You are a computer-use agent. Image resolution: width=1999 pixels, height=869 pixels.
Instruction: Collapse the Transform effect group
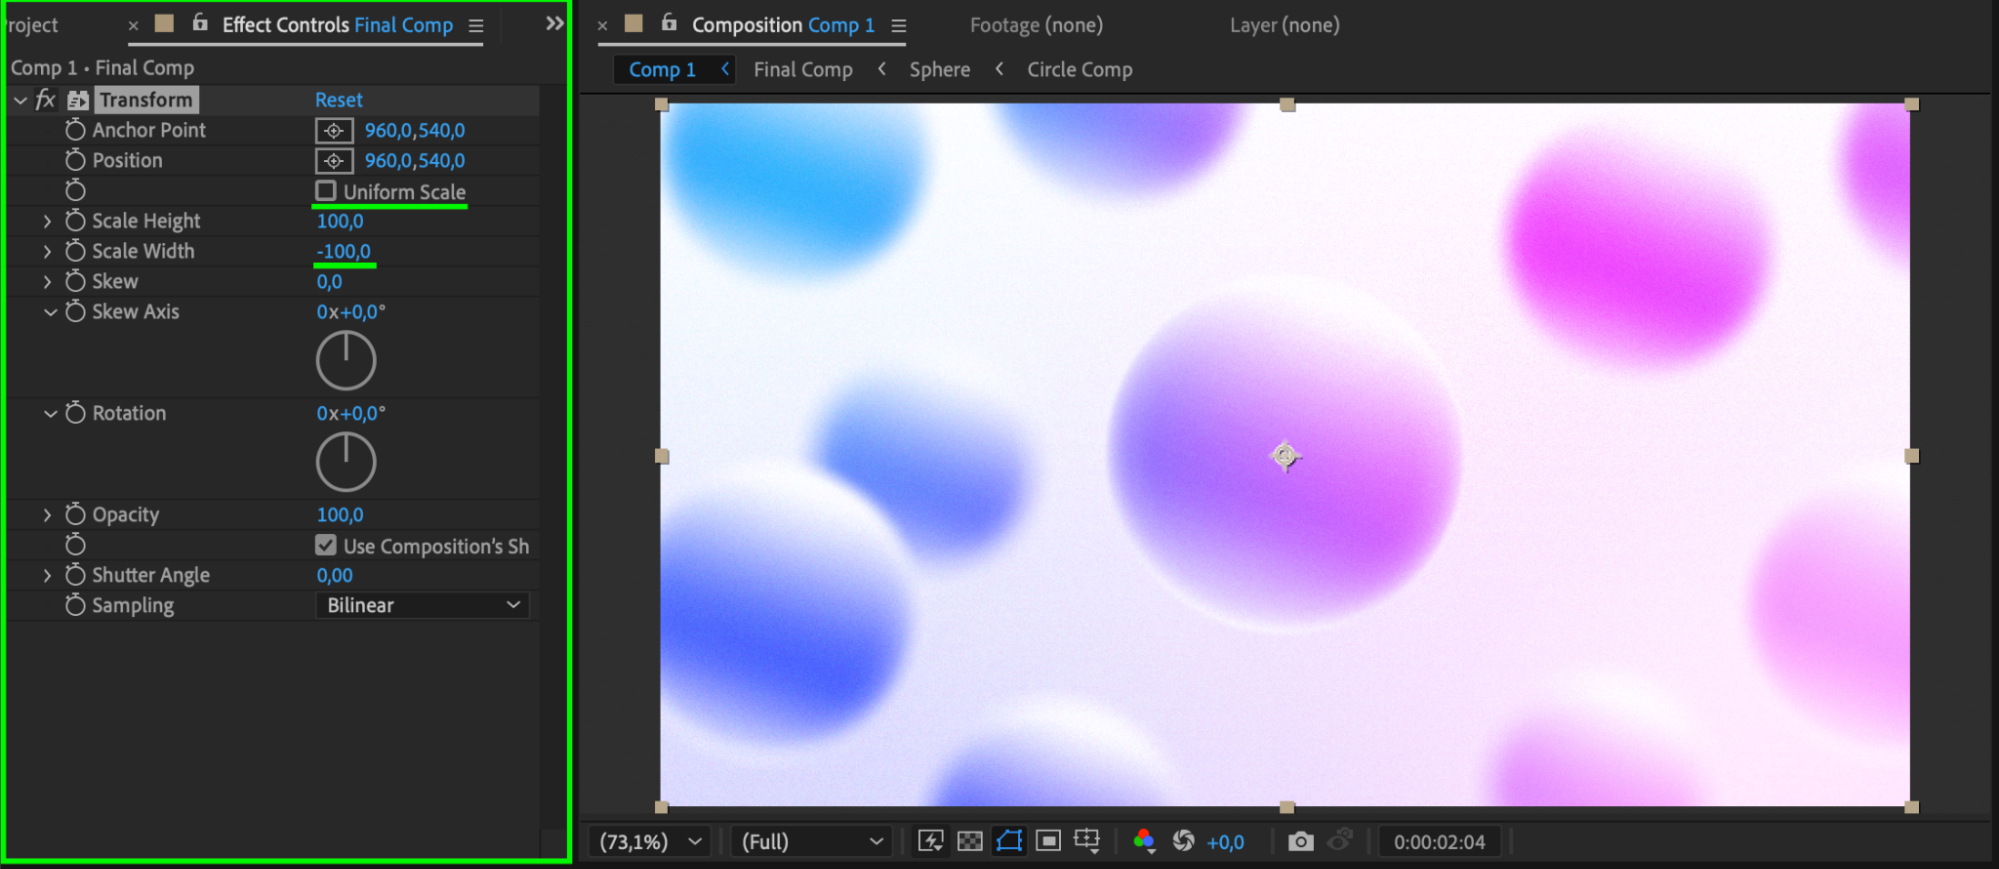point(20,100)
